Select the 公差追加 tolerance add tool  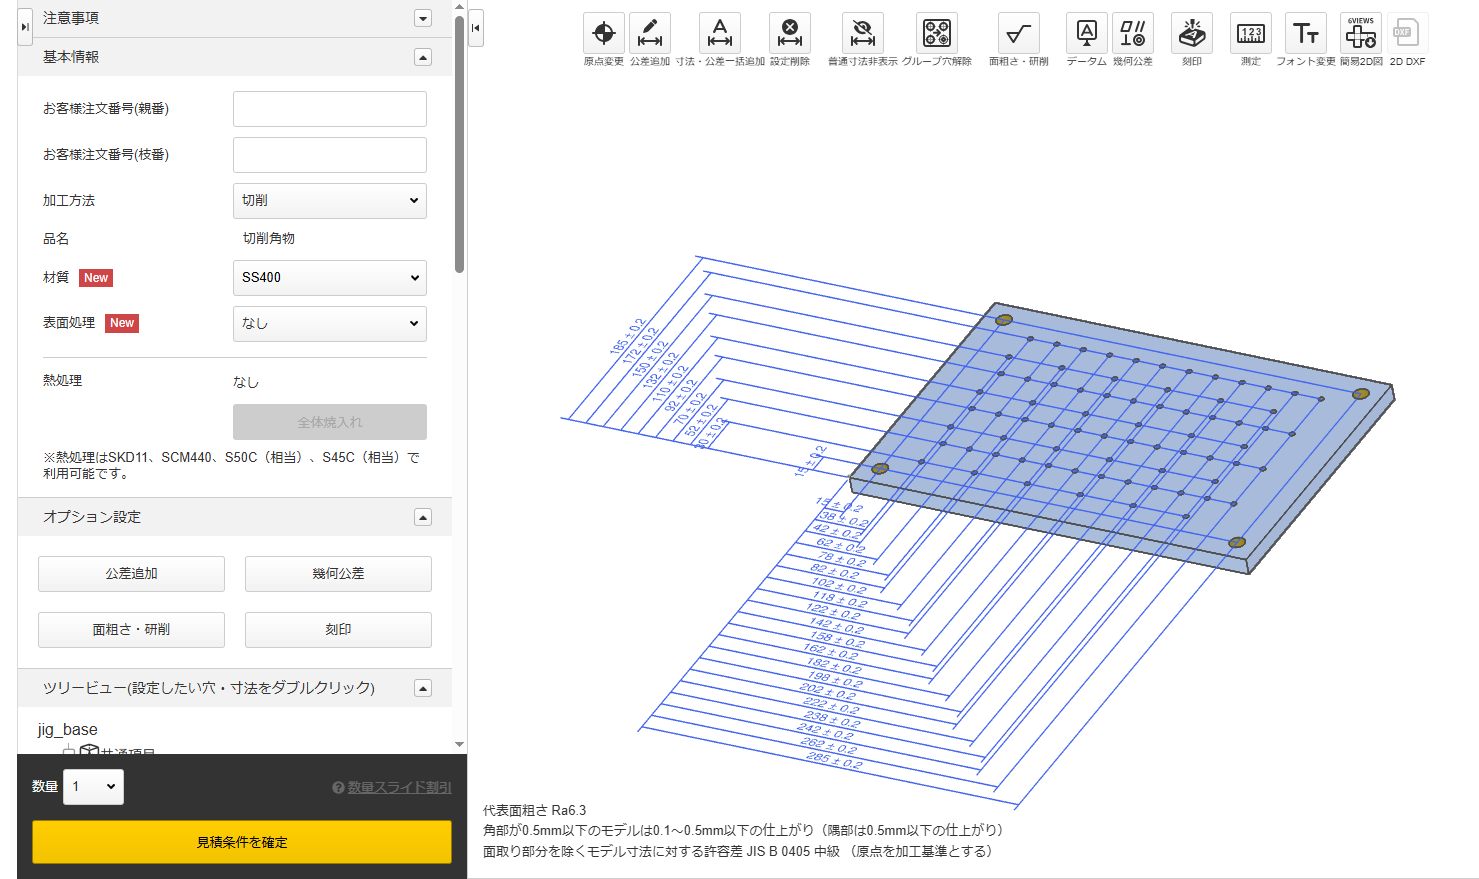point(650,34)
